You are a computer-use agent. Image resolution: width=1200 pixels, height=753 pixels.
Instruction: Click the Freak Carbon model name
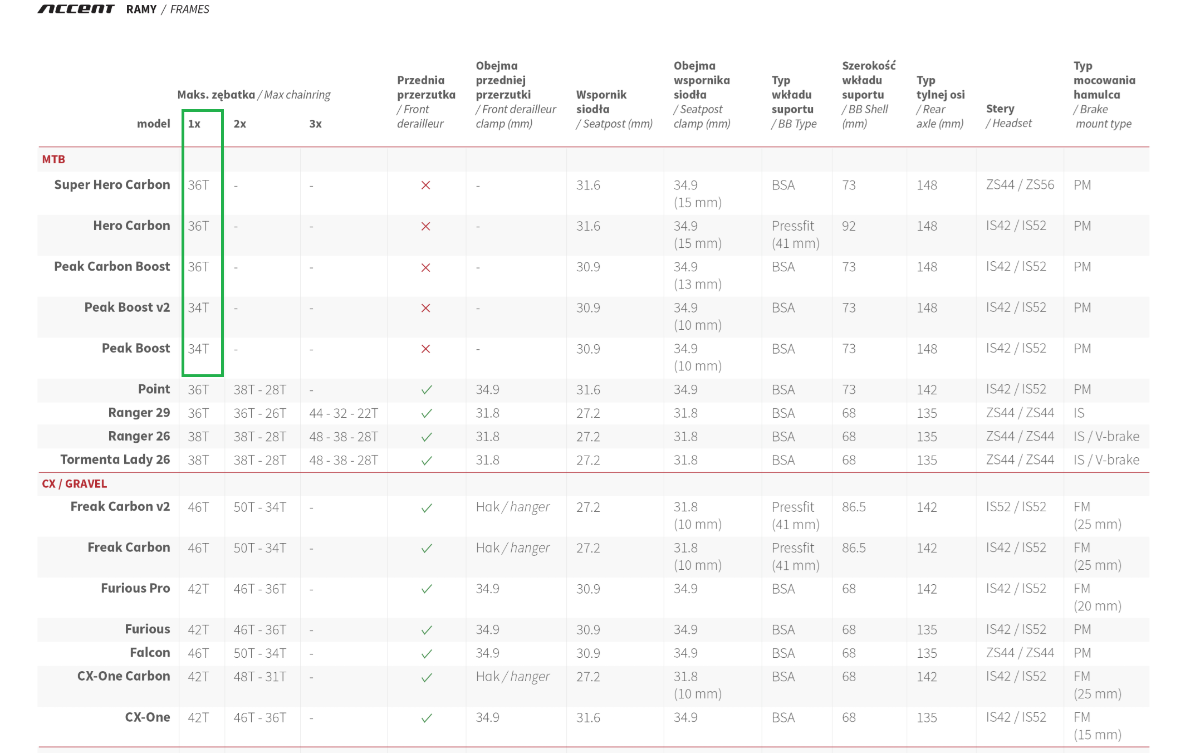pyautogui.click(x=129, y=548)
